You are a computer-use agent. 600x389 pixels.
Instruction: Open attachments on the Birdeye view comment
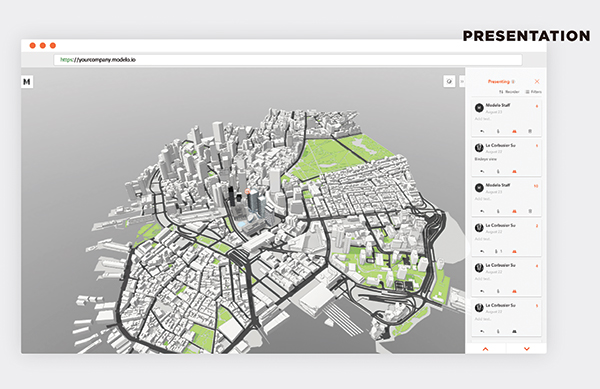click(498, 171)
